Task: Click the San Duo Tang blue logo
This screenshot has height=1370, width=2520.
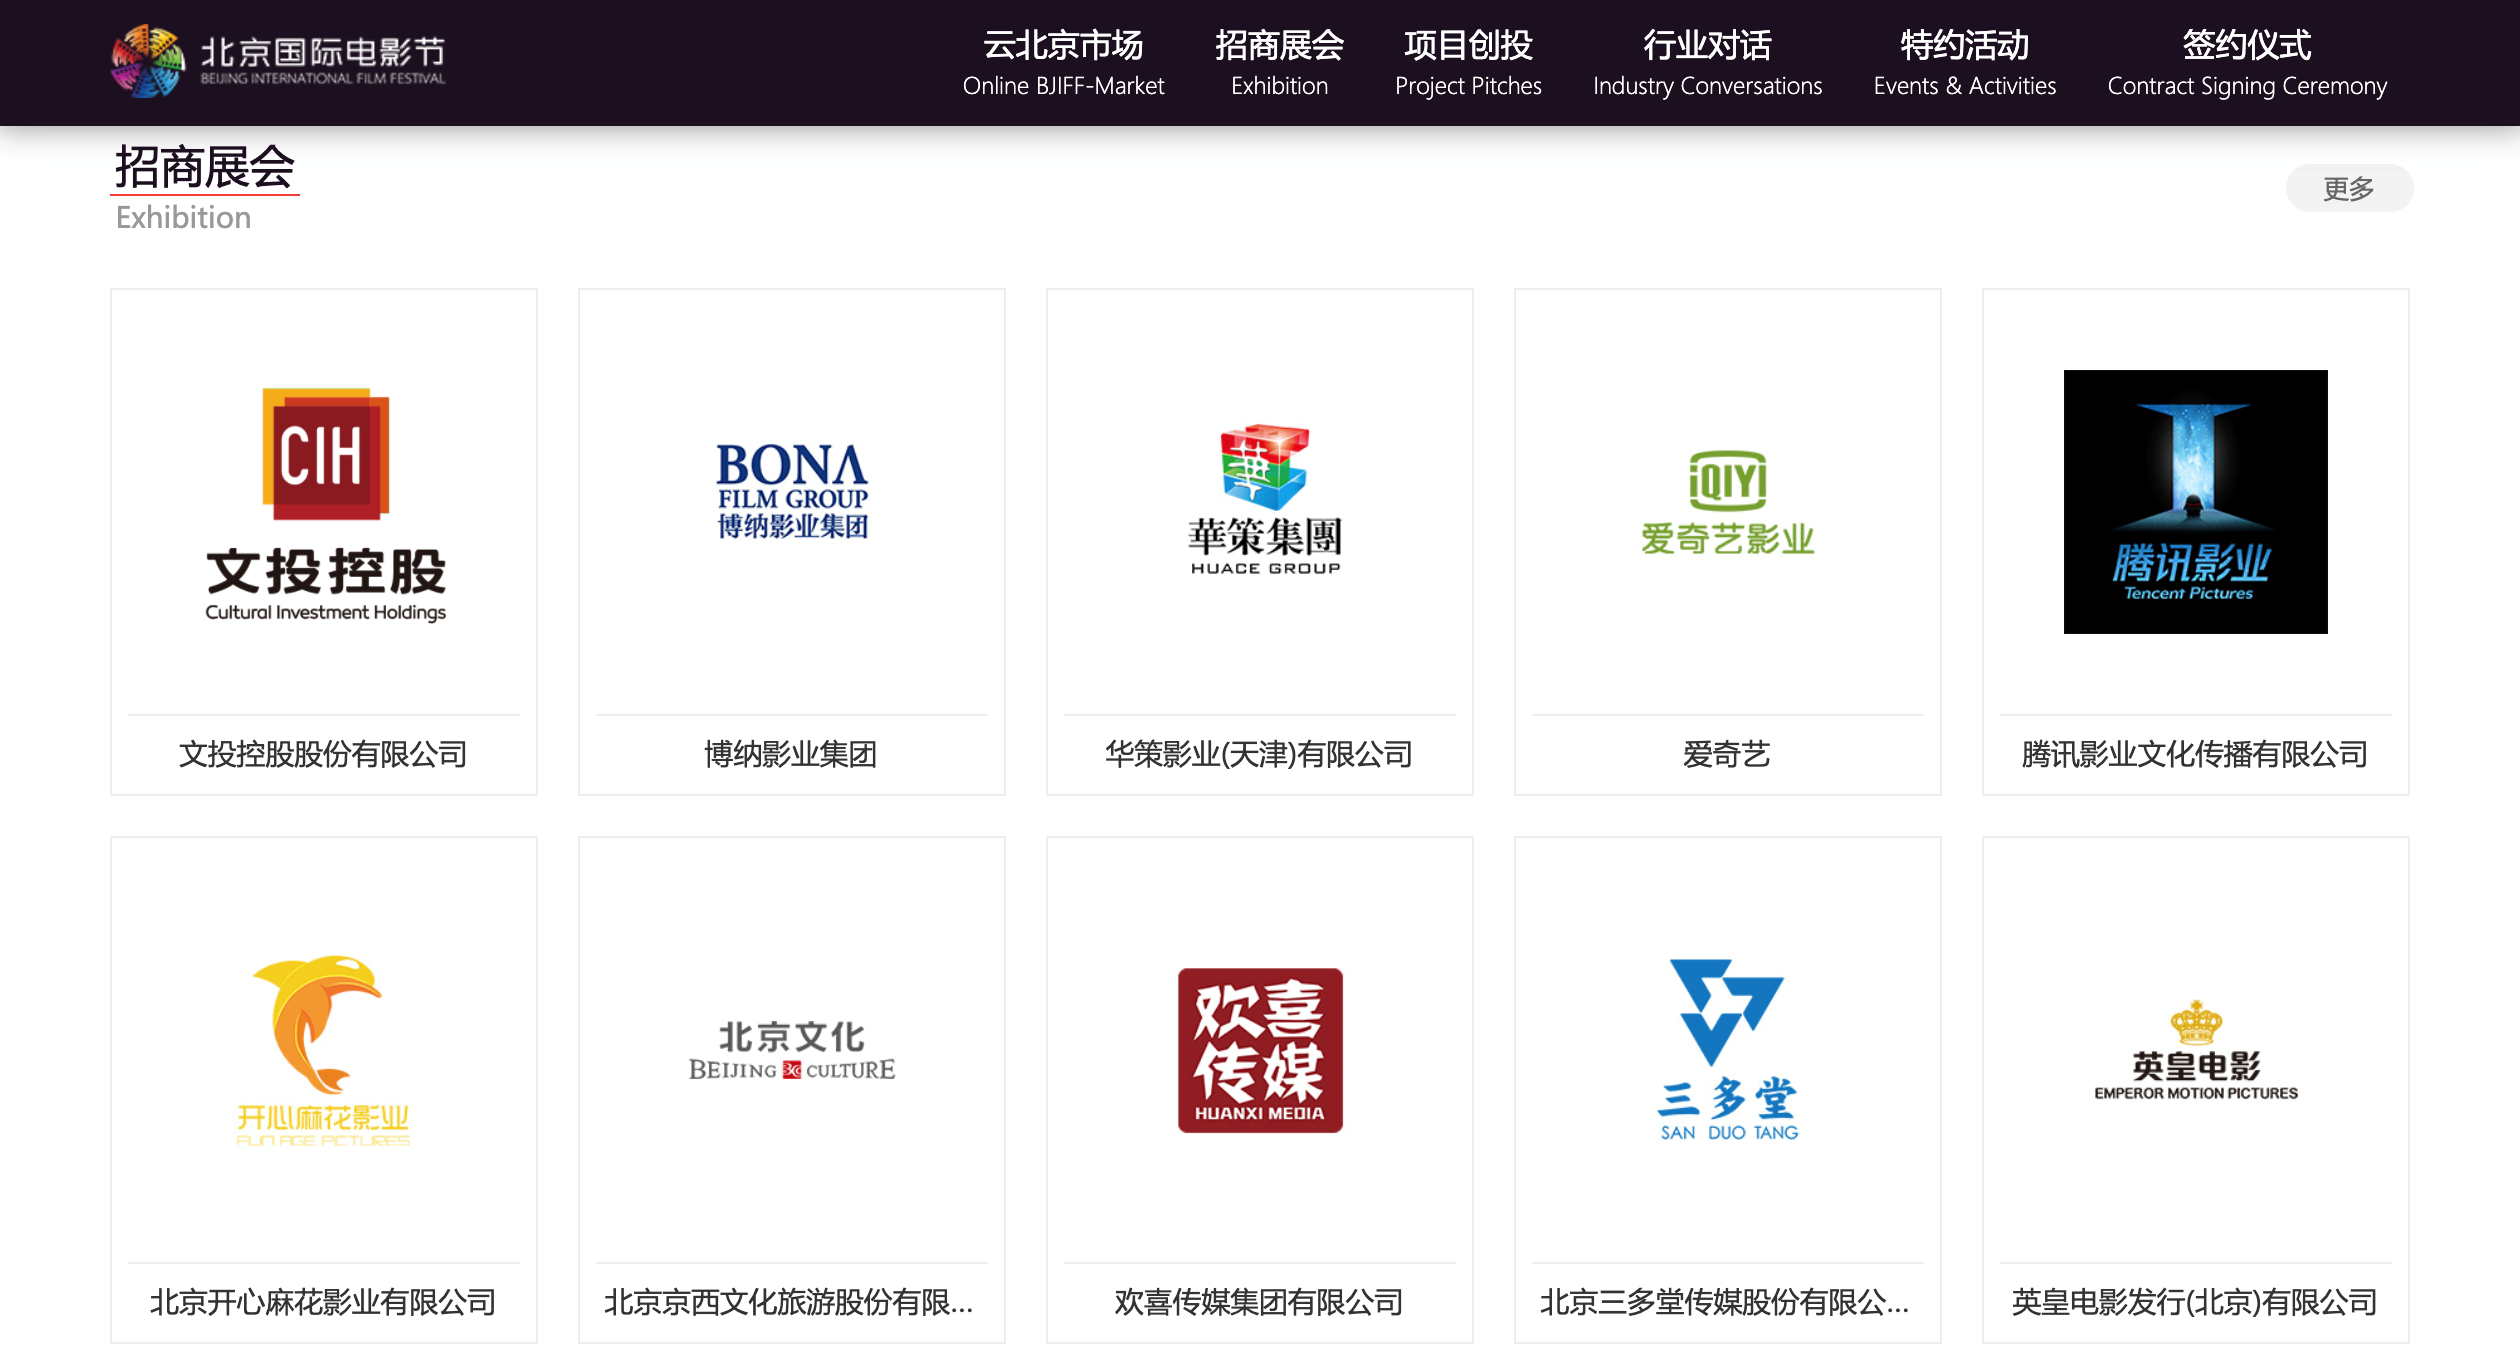Action: (1727, 1050)
